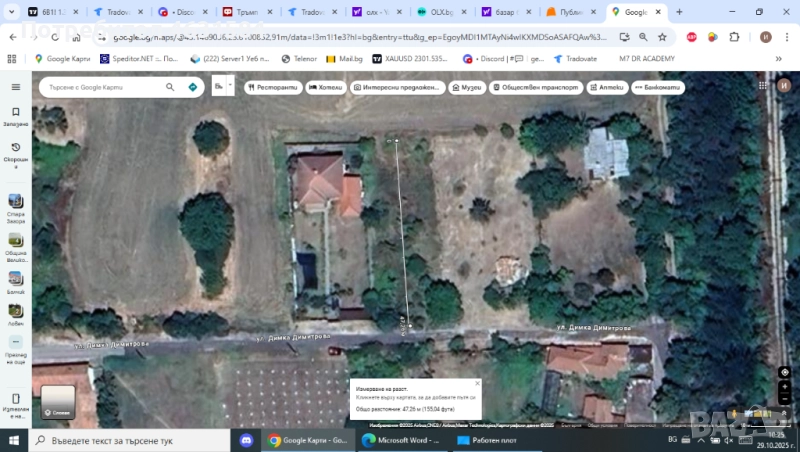
Task: Select the Хотели category chip
Action: coord(325,87)
